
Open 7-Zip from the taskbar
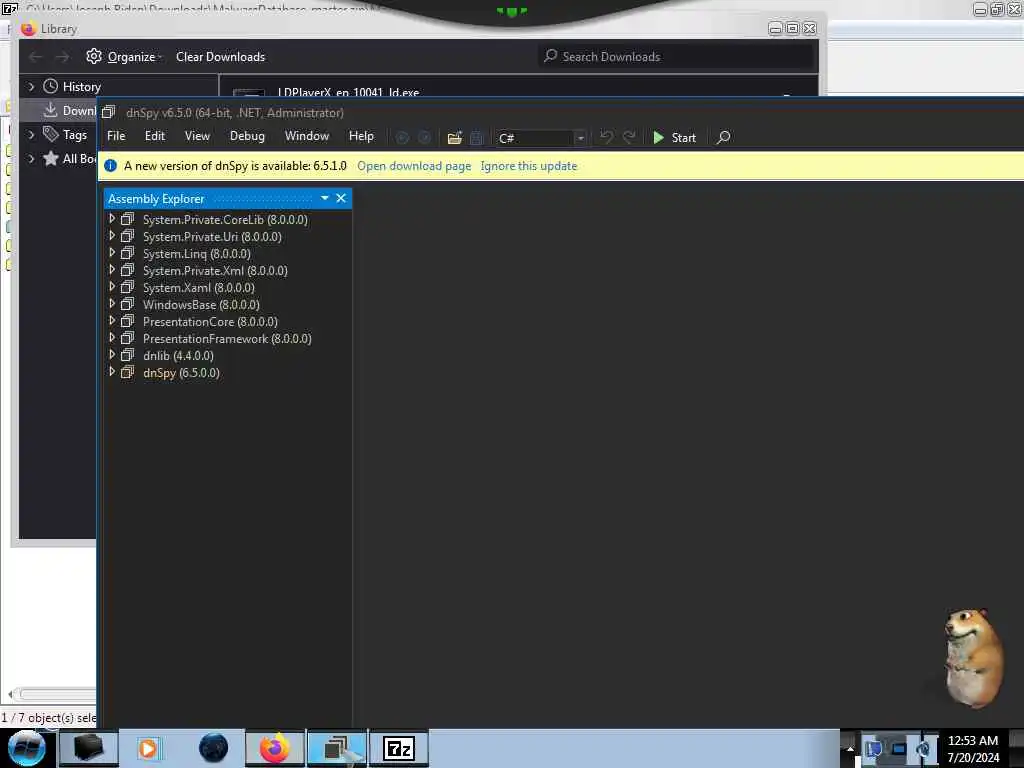coord(399,748)
